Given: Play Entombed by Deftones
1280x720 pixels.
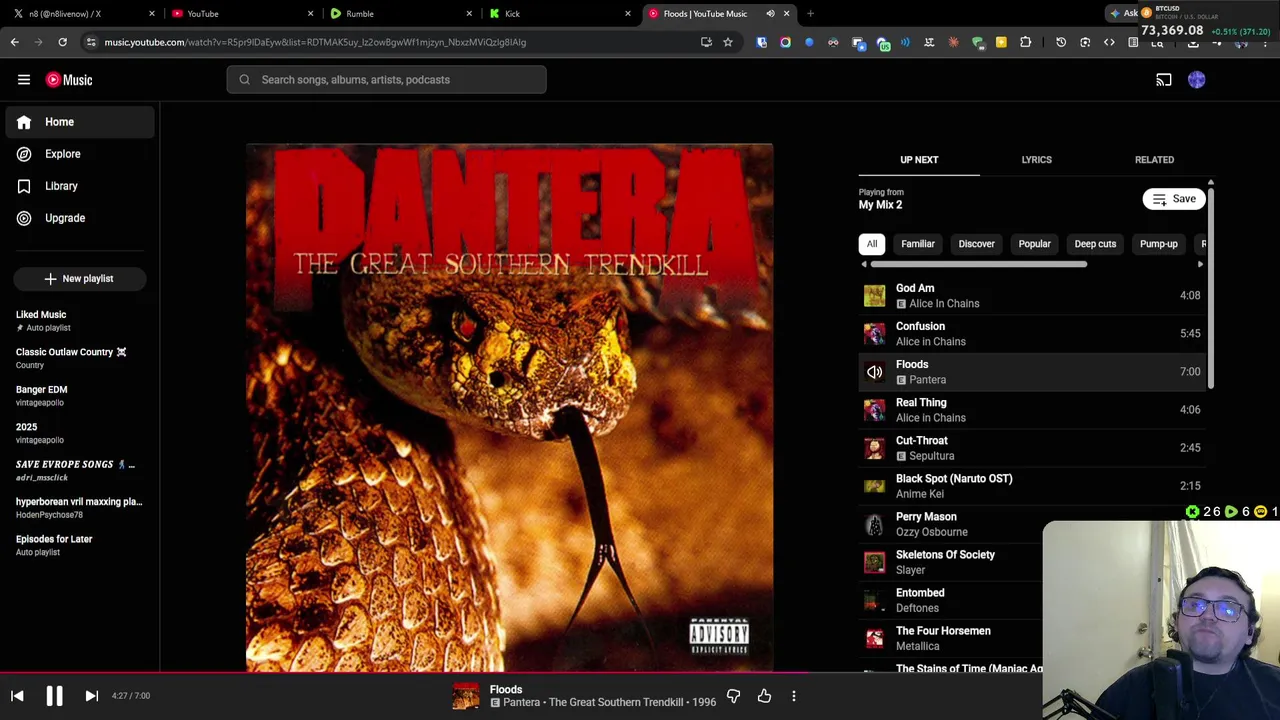Looking at the screenshot, I should click(950, 600).
